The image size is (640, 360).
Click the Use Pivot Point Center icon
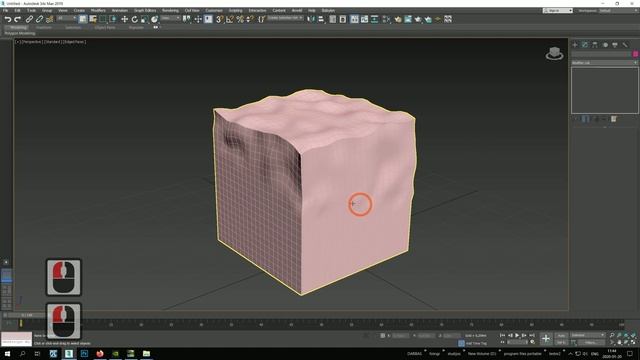pos(187,19)
